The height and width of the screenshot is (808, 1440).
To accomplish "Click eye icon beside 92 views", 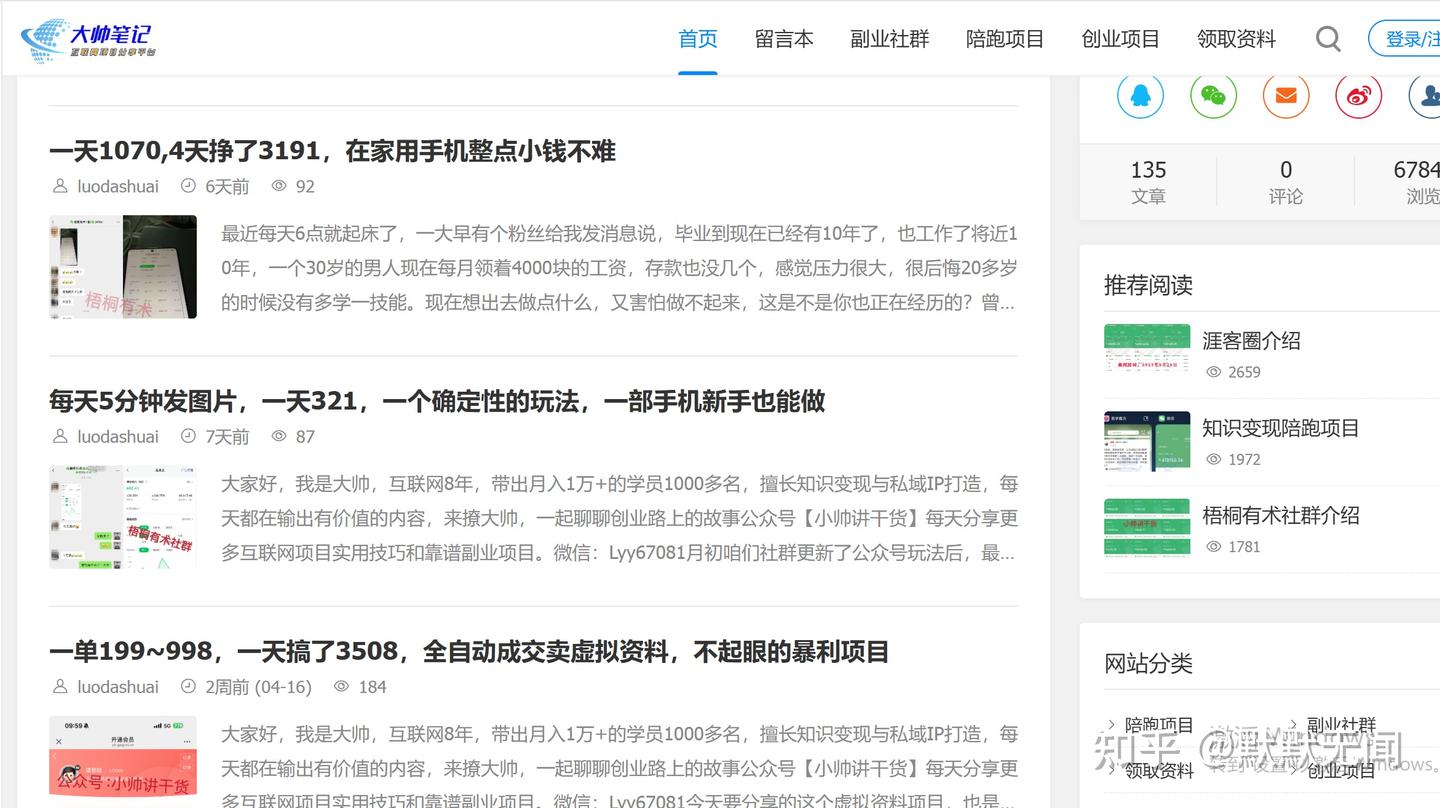I will 279,186.
